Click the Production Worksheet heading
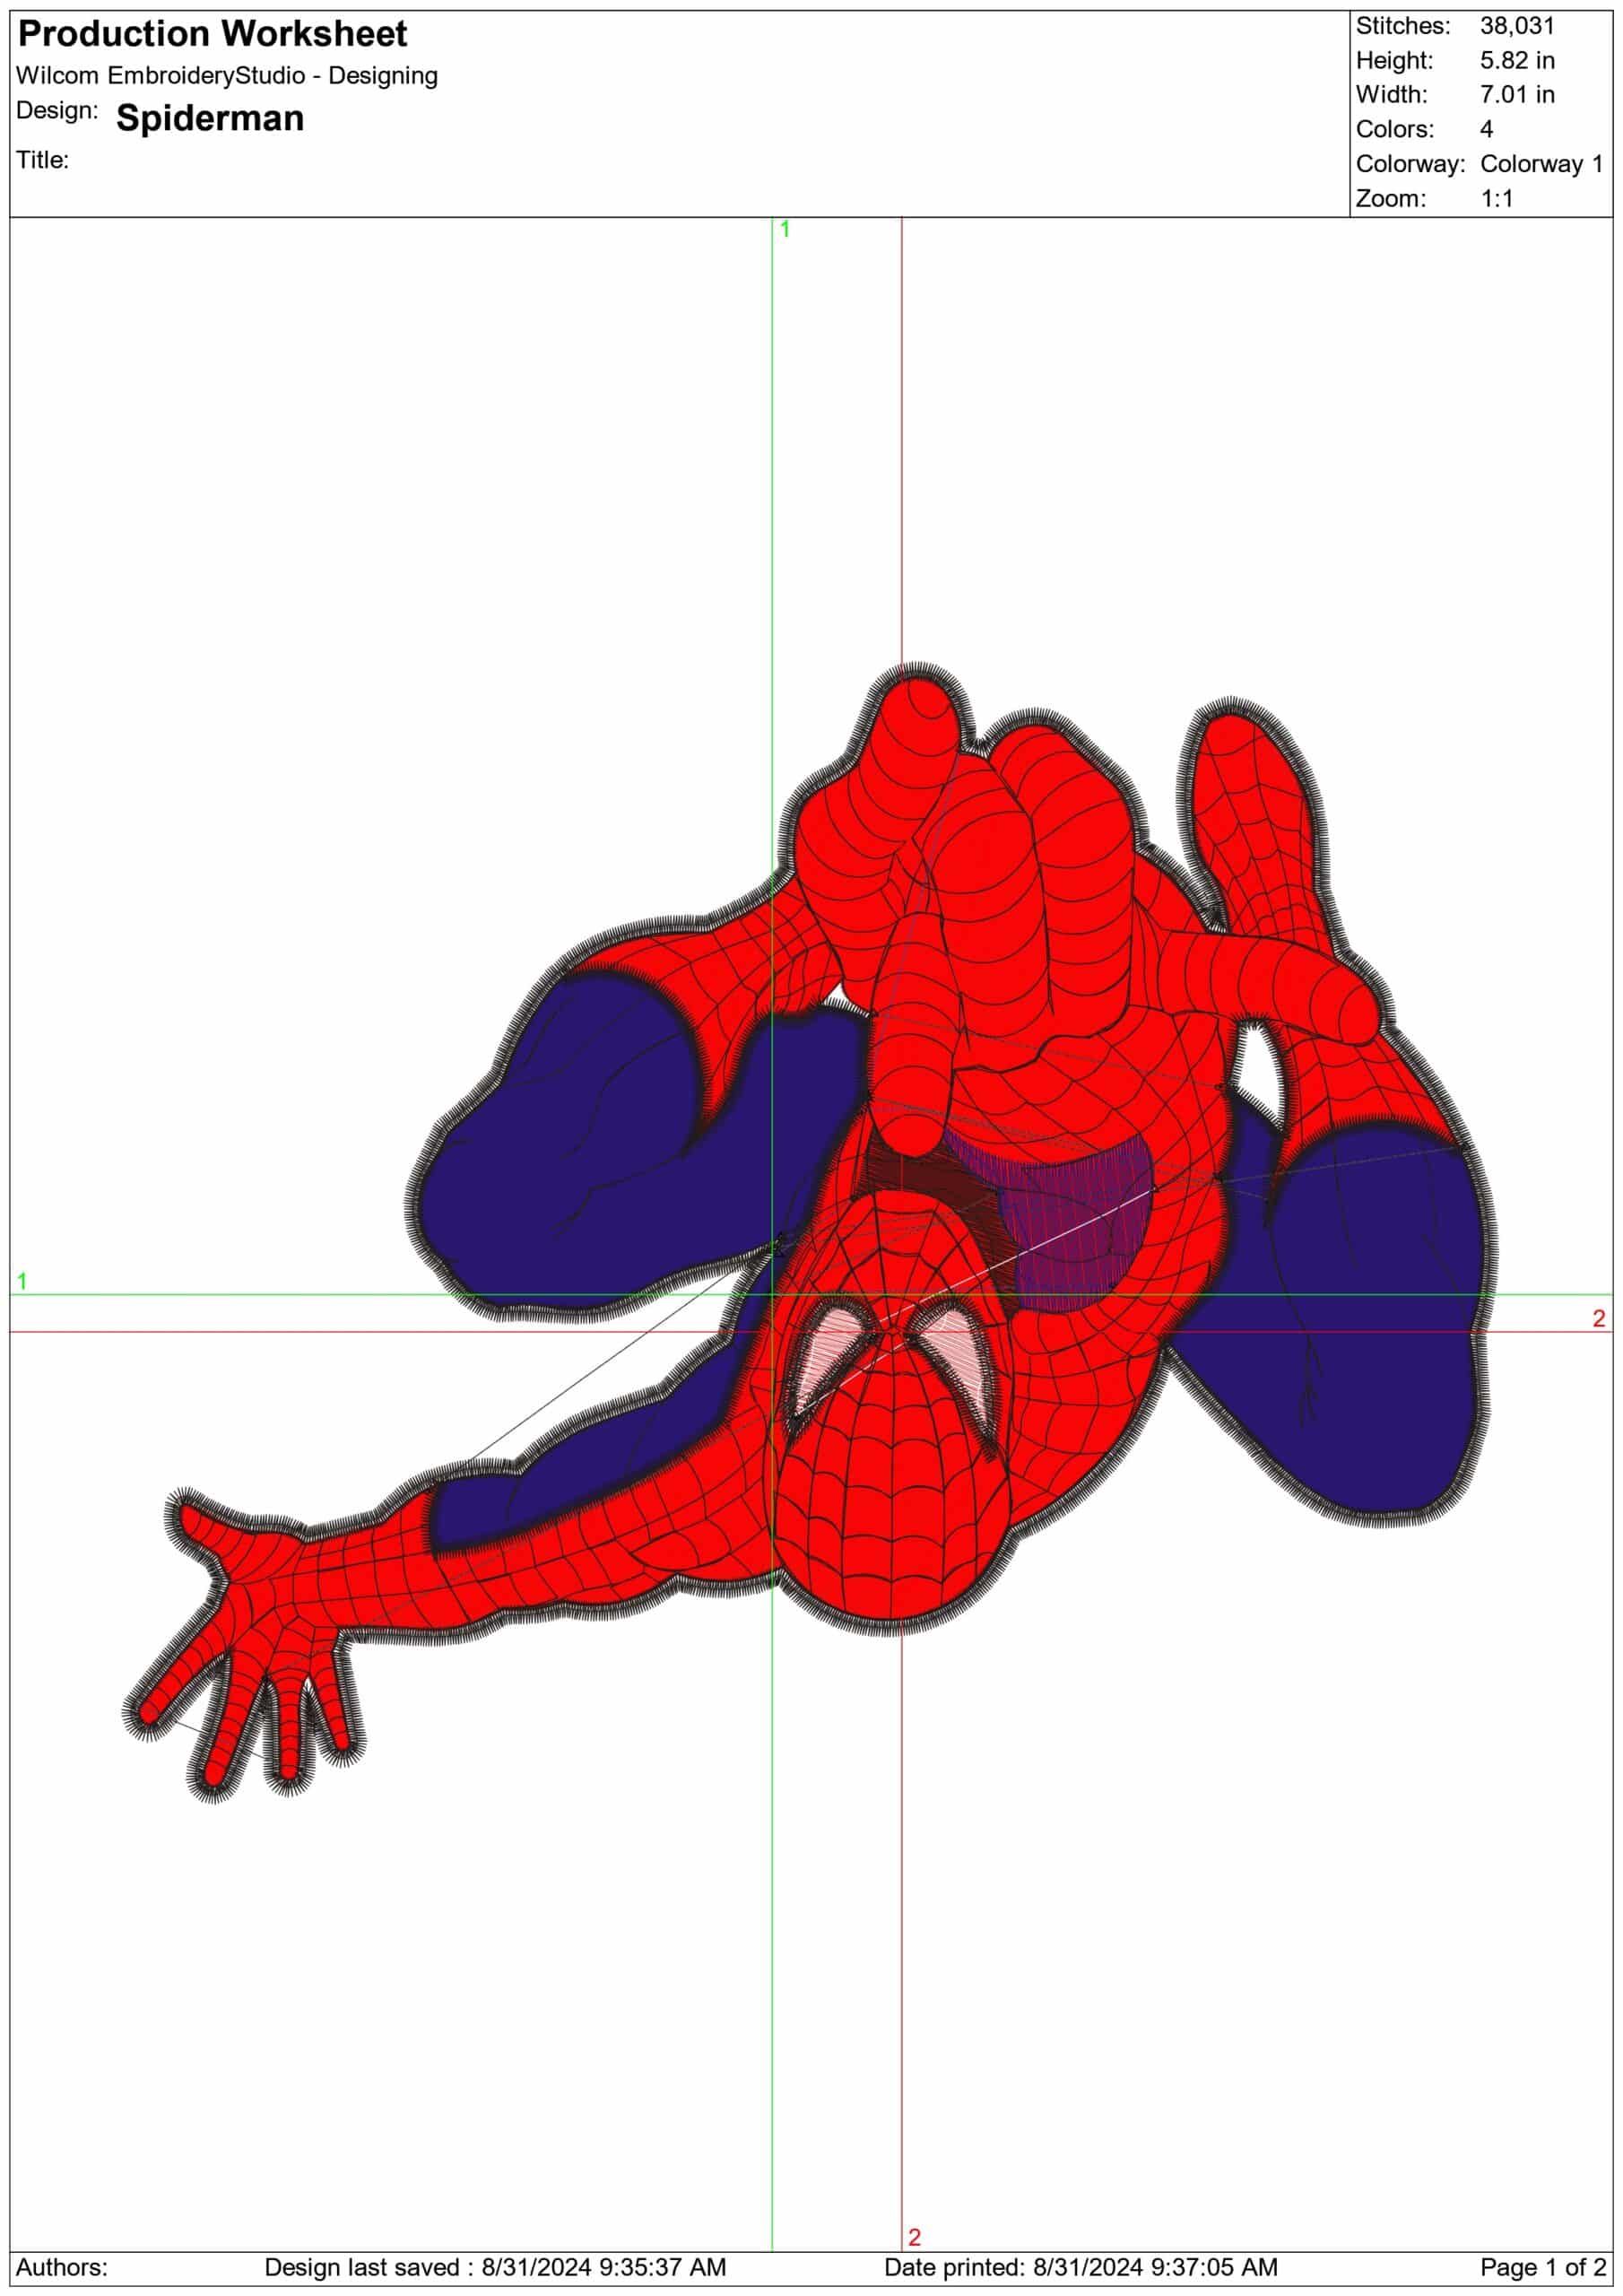 click(213, 35)
